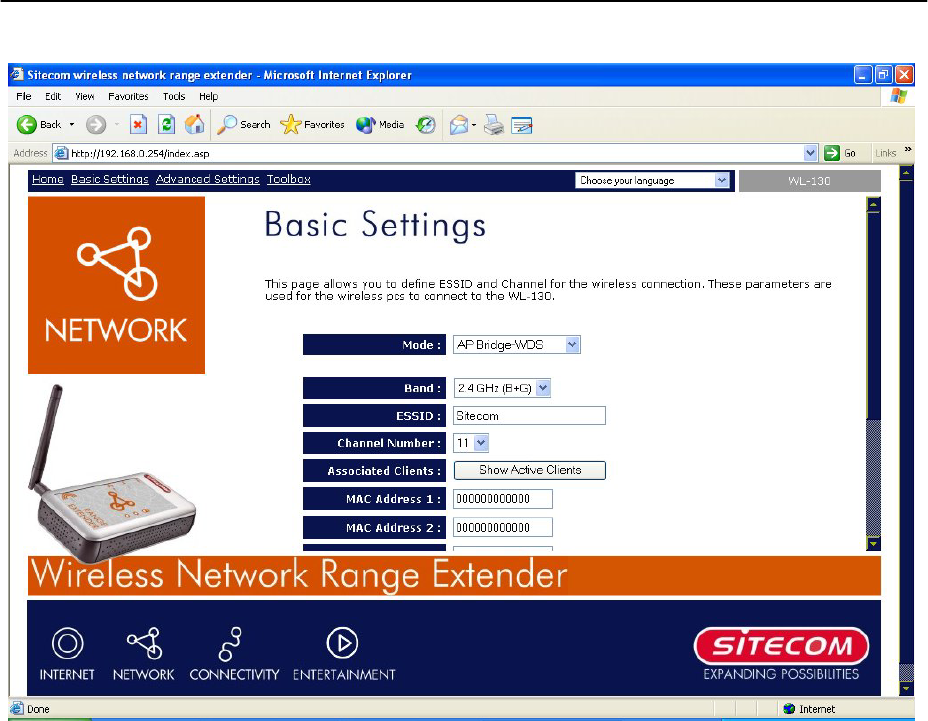
Task: Click the Back arrow icon
Action: pyautogui.click(x=27, y=124)
